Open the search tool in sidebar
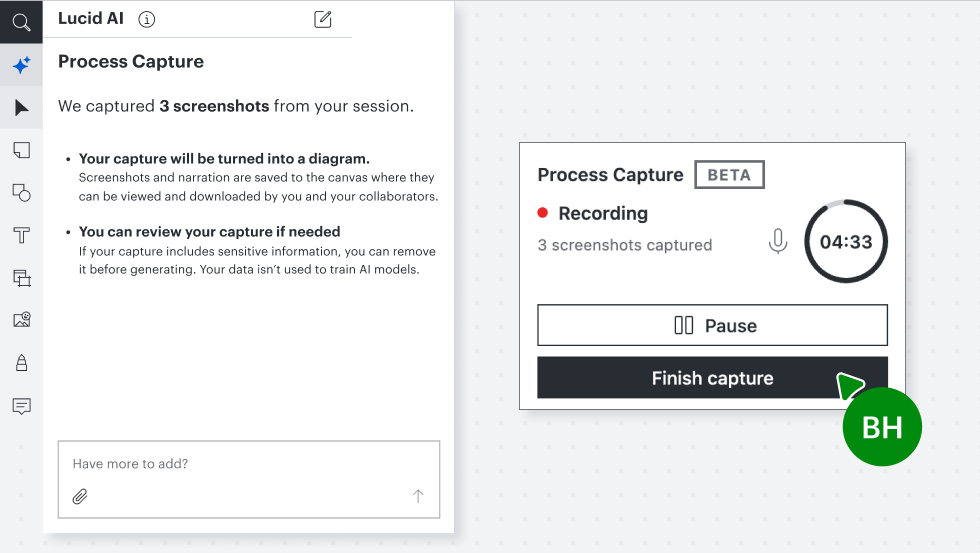 click(x=21, y=22)
